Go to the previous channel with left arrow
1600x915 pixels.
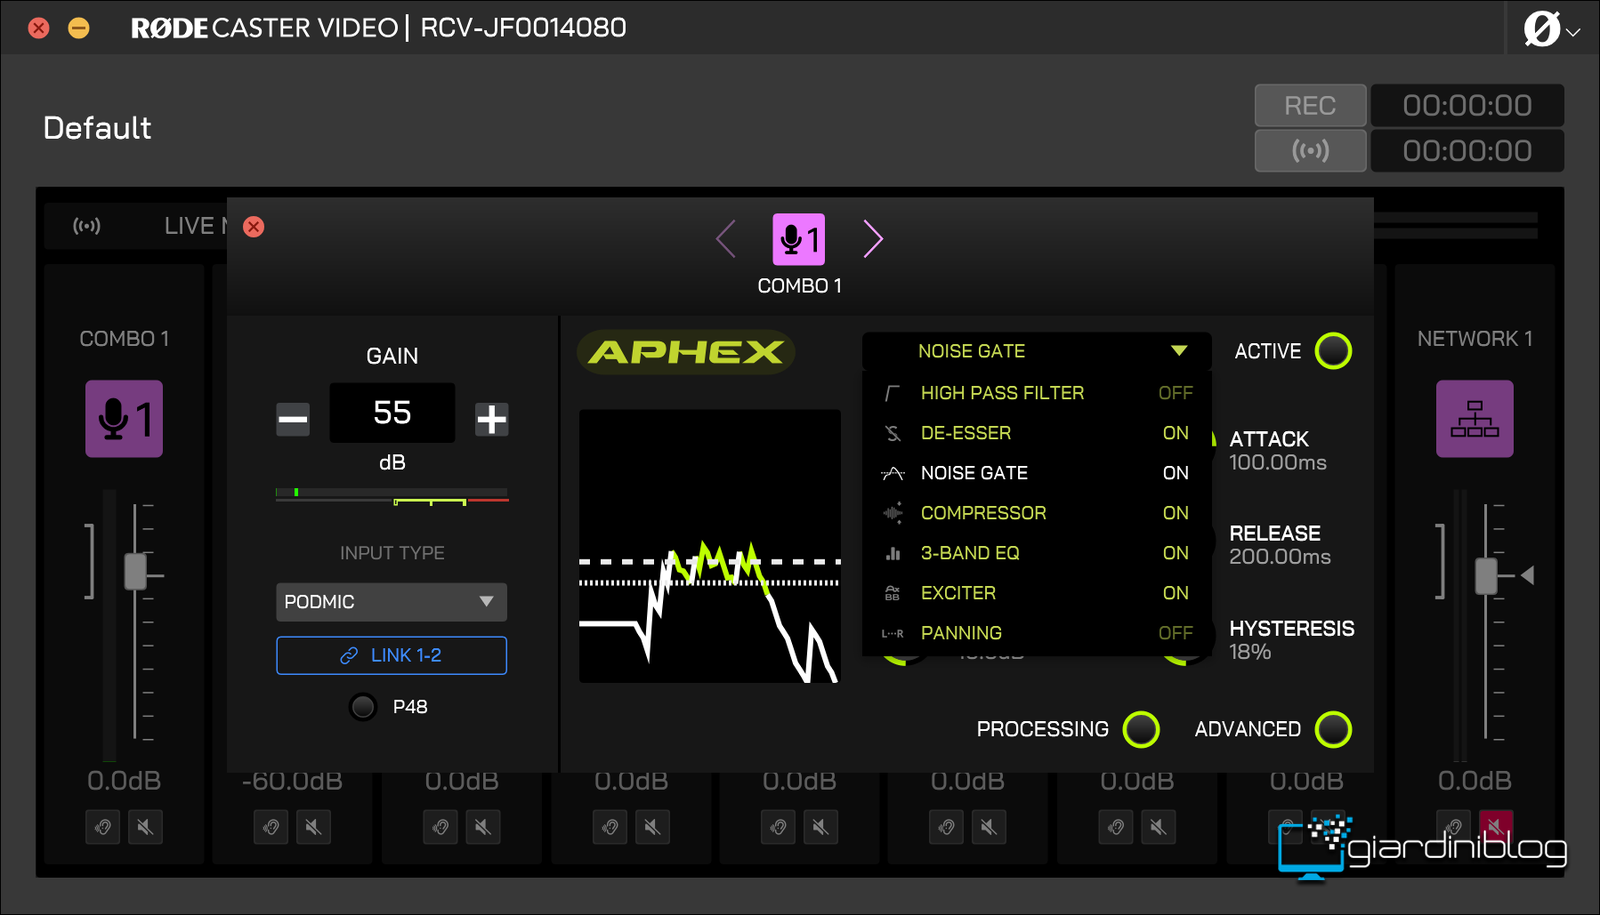coord(726,239)
